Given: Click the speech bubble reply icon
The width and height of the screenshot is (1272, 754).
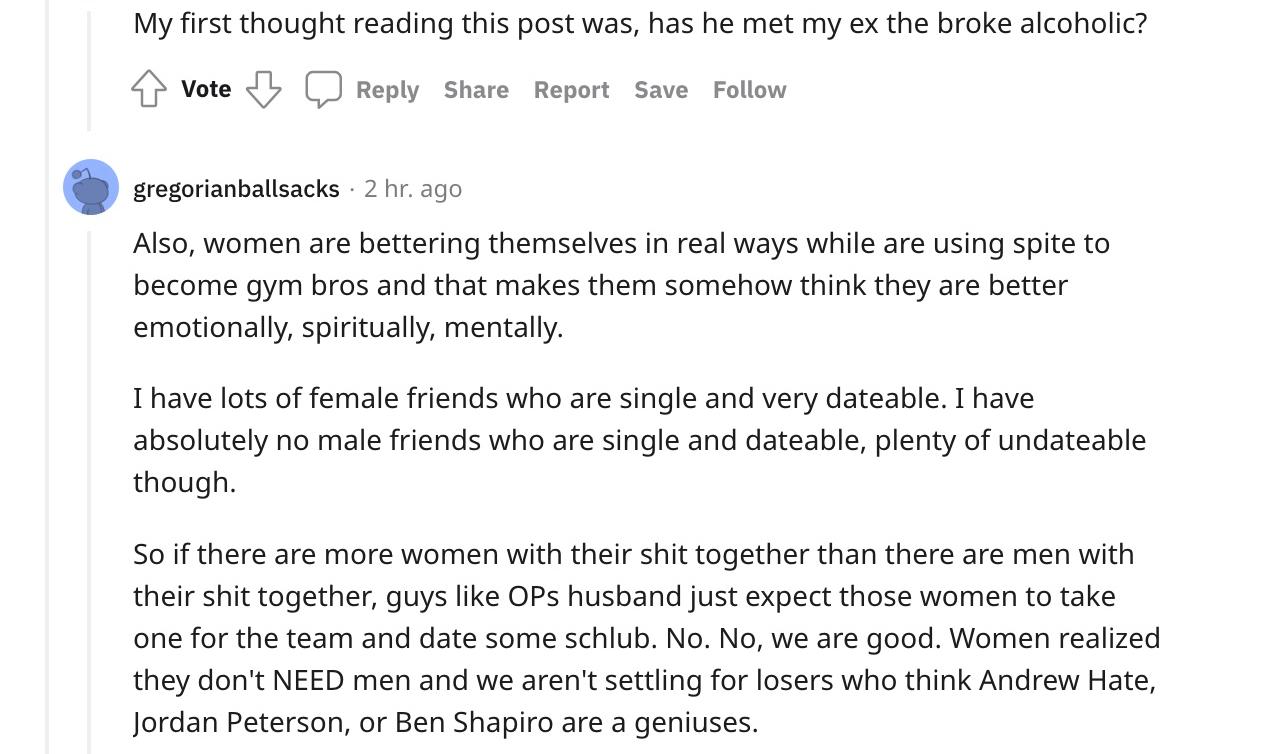Looking at the screenshot, I should (323, 90).
